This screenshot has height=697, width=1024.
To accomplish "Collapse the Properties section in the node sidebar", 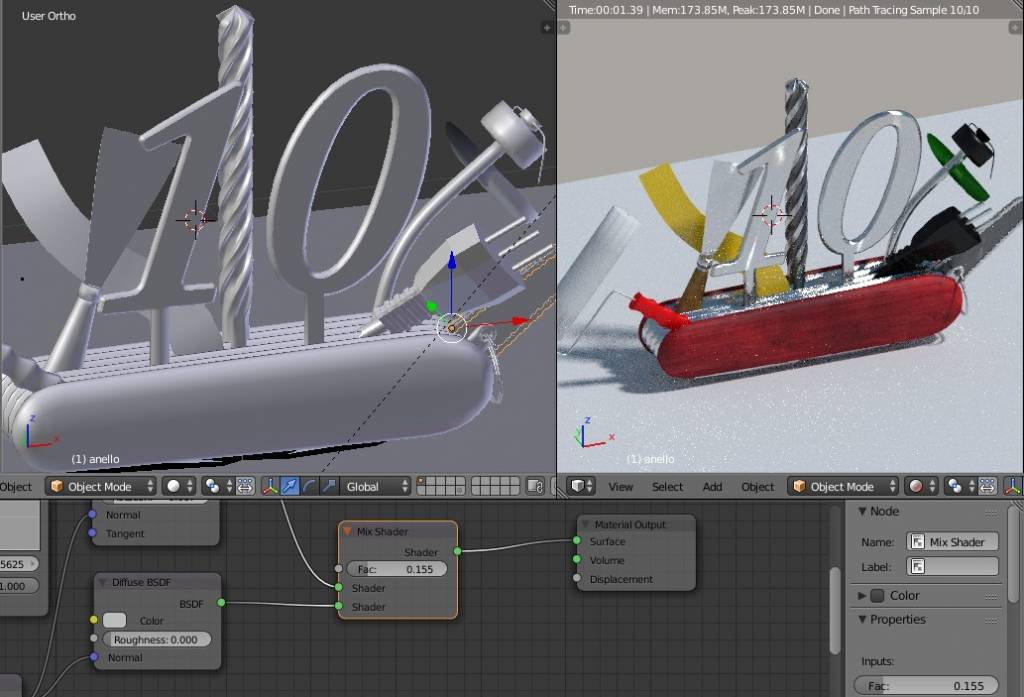I will click(863, 620).
